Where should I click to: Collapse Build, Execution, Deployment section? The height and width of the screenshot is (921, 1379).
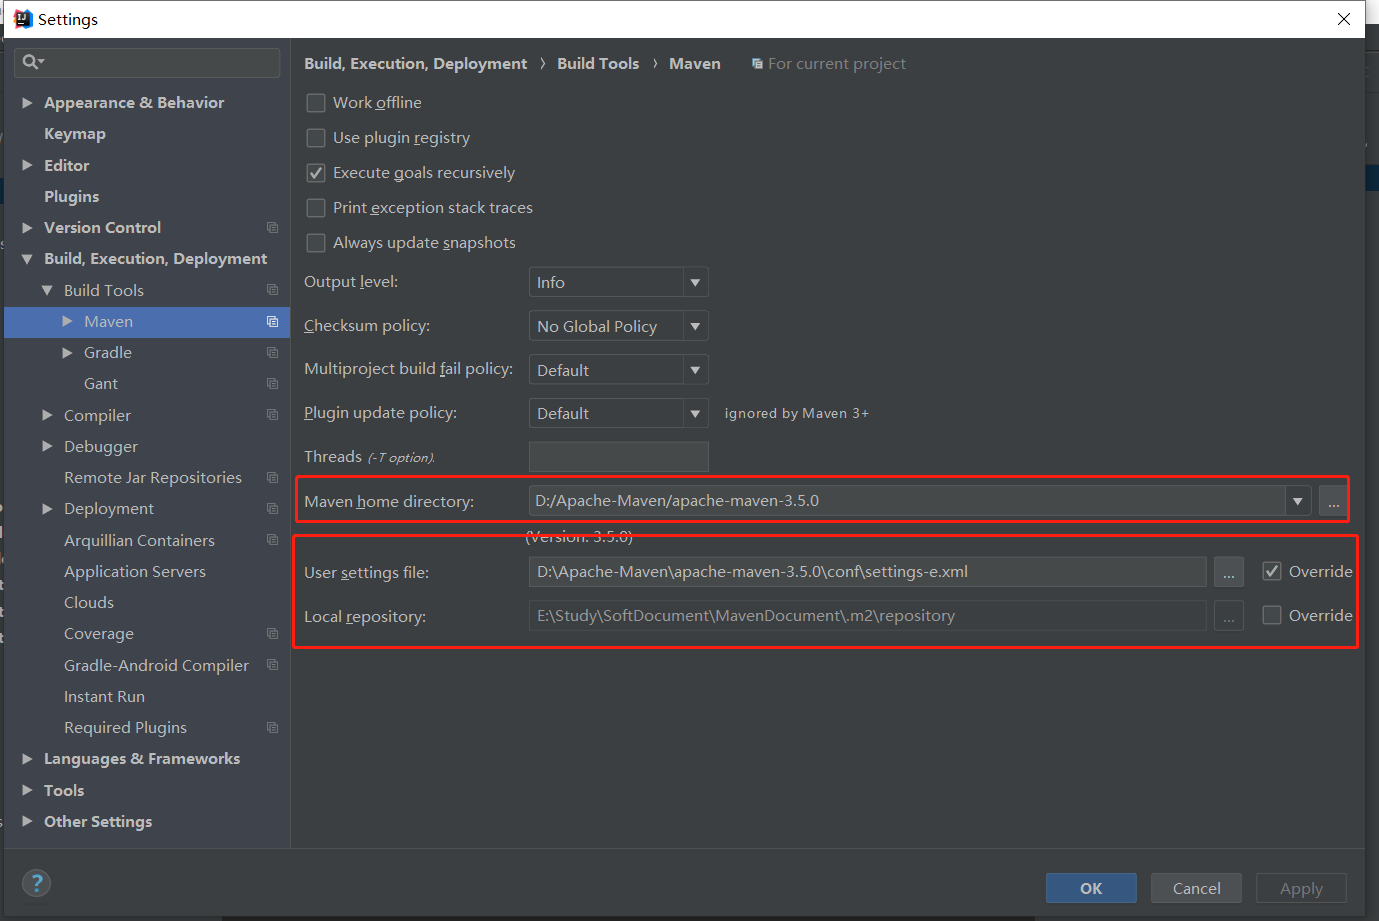[x=28, y=259]
